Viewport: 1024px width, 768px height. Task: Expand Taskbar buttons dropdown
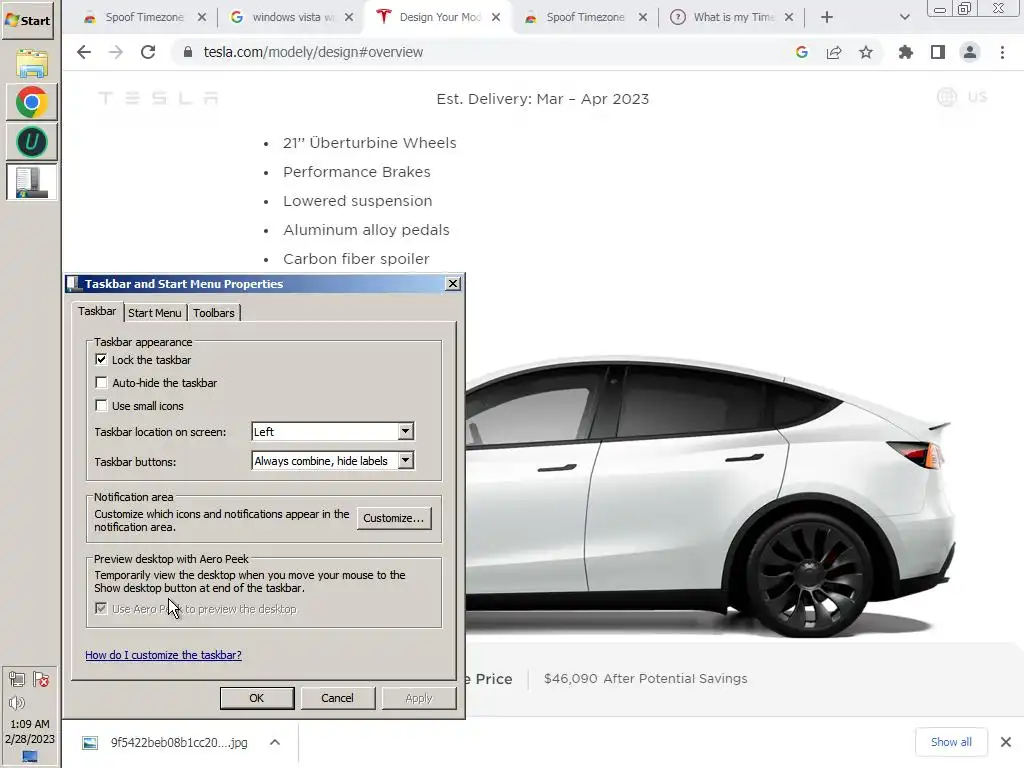406,460
